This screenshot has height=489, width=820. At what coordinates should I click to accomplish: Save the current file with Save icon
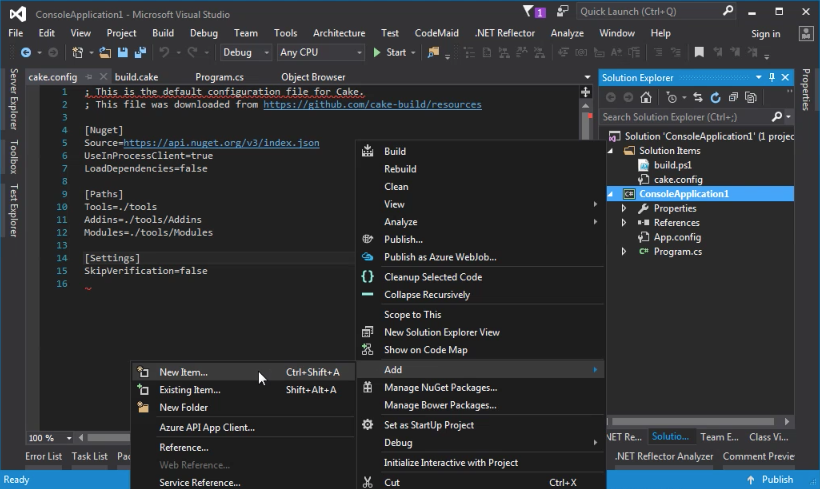coord(122,52)
